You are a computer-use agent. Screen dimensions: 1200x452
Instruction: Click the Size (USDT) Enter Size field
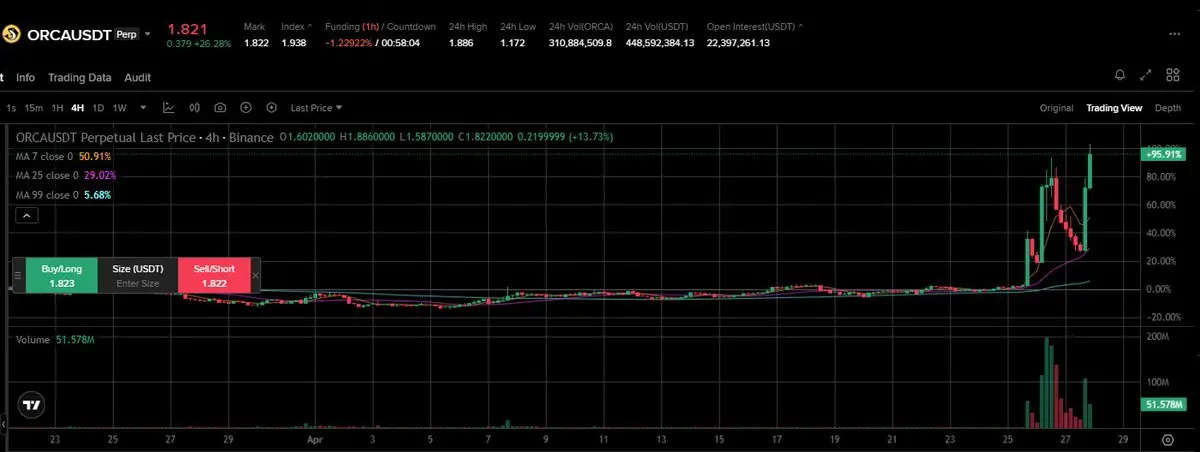click(138, 275)
